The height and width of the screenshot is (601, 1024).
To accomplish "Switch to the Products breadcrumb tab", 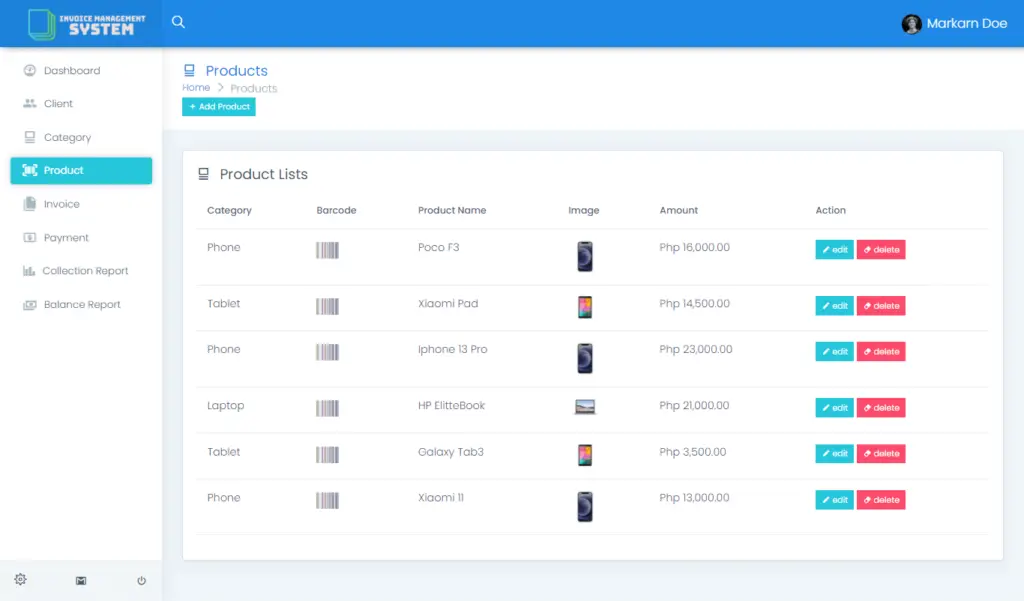I will 253,87.
